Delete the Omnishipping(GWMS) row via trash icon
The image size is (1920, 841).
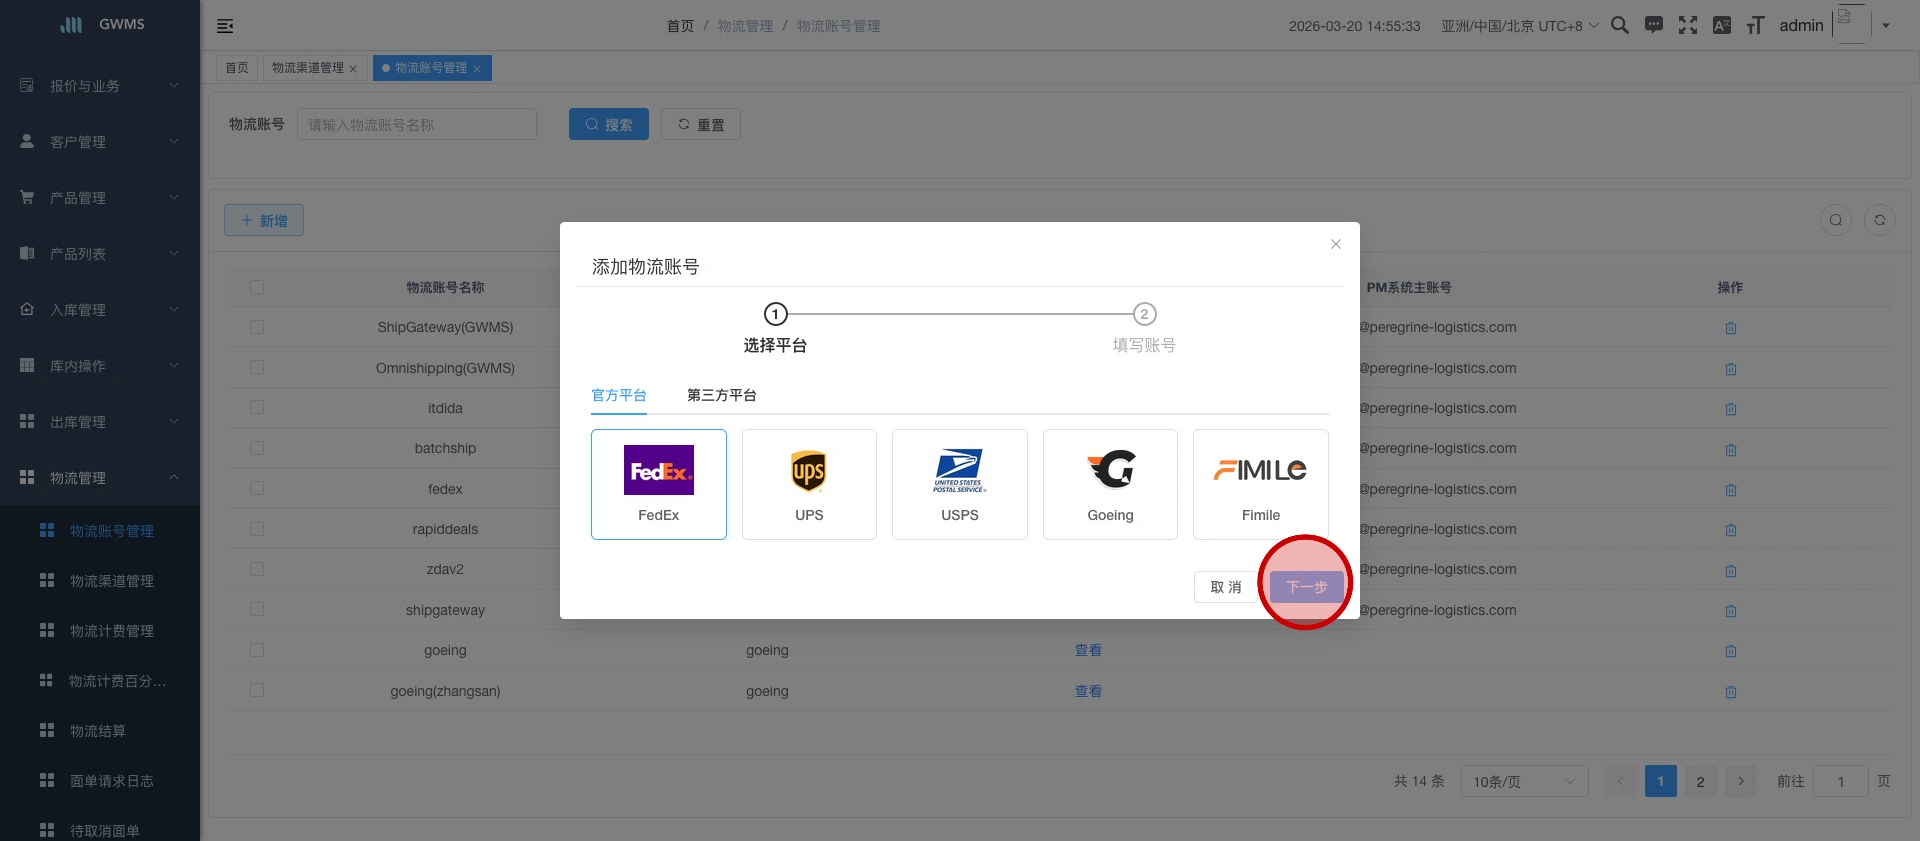(x=1731, y=369)
